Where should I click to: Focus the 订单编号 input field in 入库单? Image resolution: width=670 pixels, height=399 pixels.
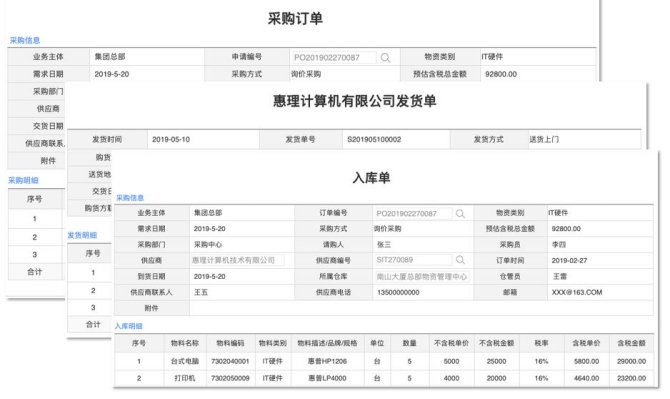[413, 214]
